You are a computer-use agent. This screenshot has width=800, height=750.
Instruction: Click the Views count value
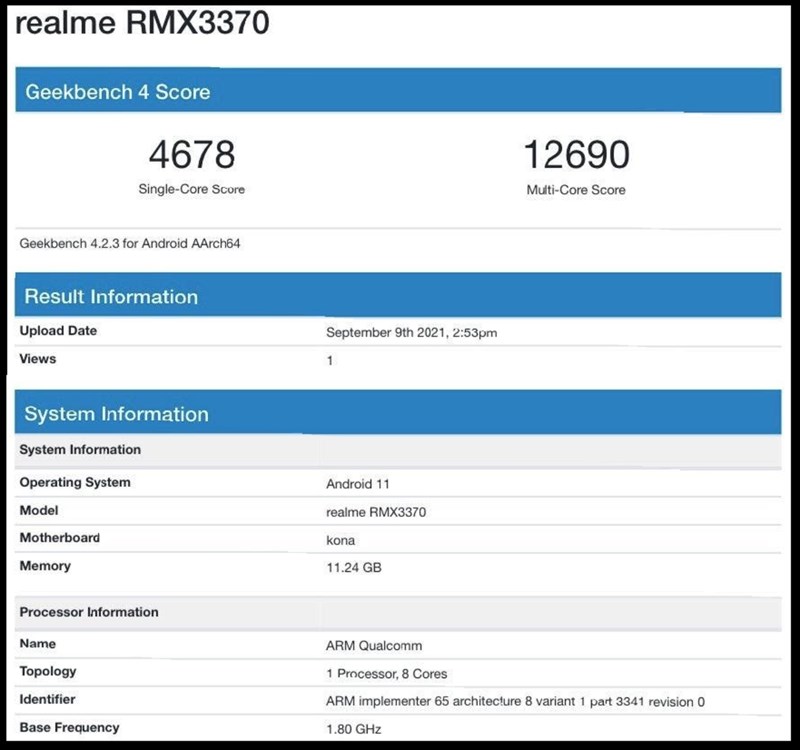(x=330, y=359)
